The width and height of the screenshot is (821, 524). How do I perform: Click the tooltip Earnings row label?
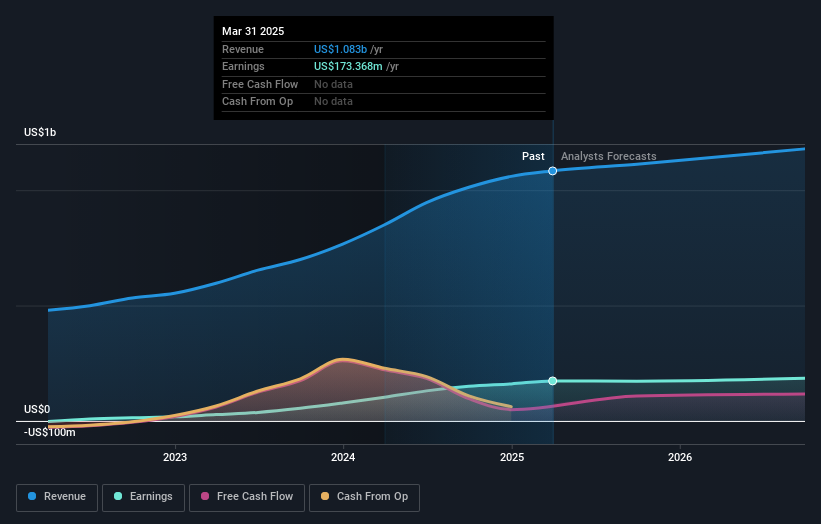pos(243,66)
